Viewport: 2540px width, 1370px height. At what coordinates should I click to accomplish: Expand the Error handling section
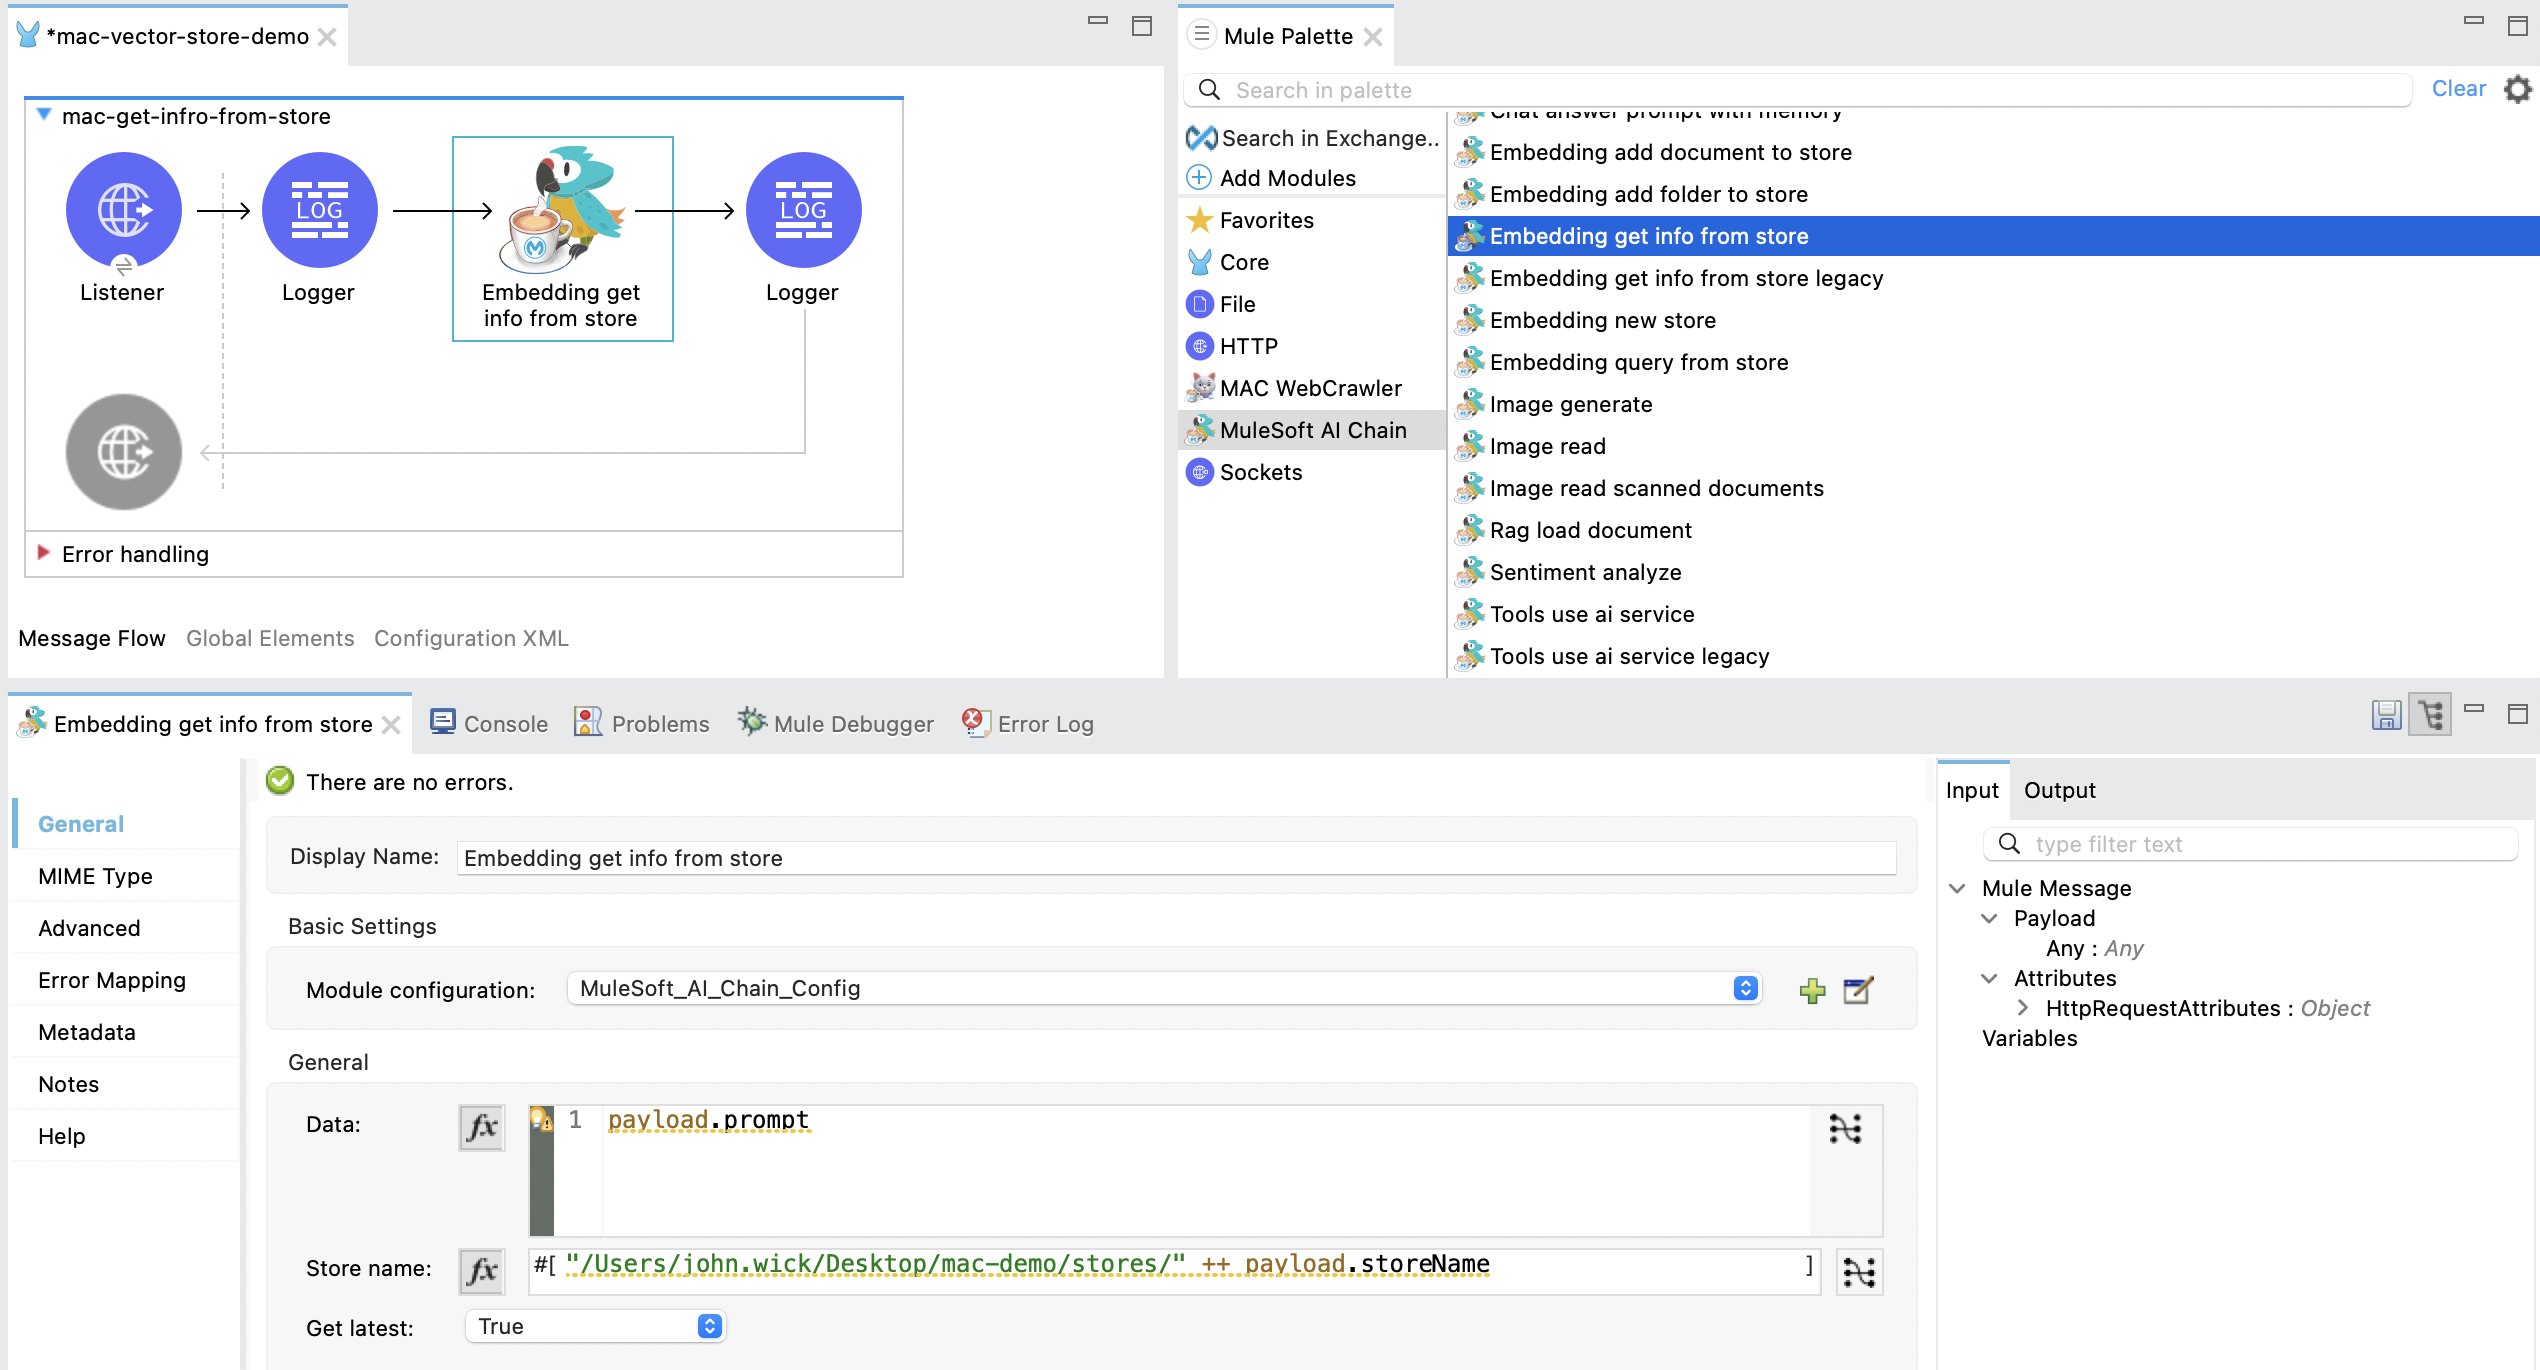click(x=44, y=552)
